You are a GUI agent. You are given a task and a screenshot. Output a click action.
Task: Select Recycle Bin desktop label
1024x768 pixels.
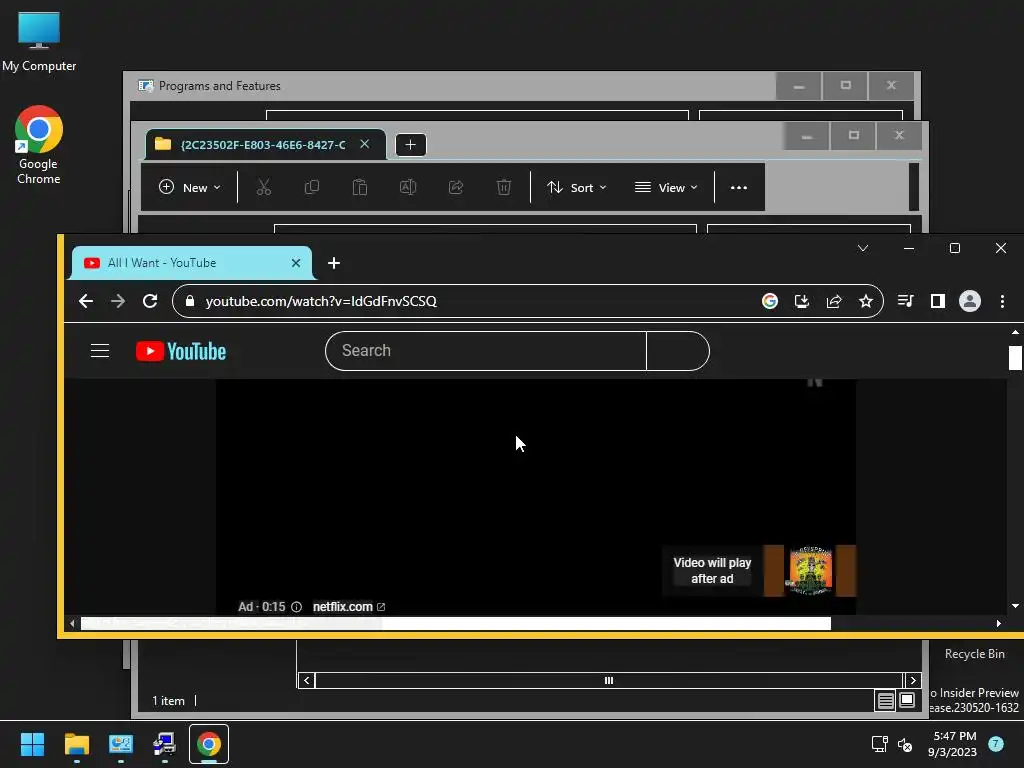tap(974, 654)
